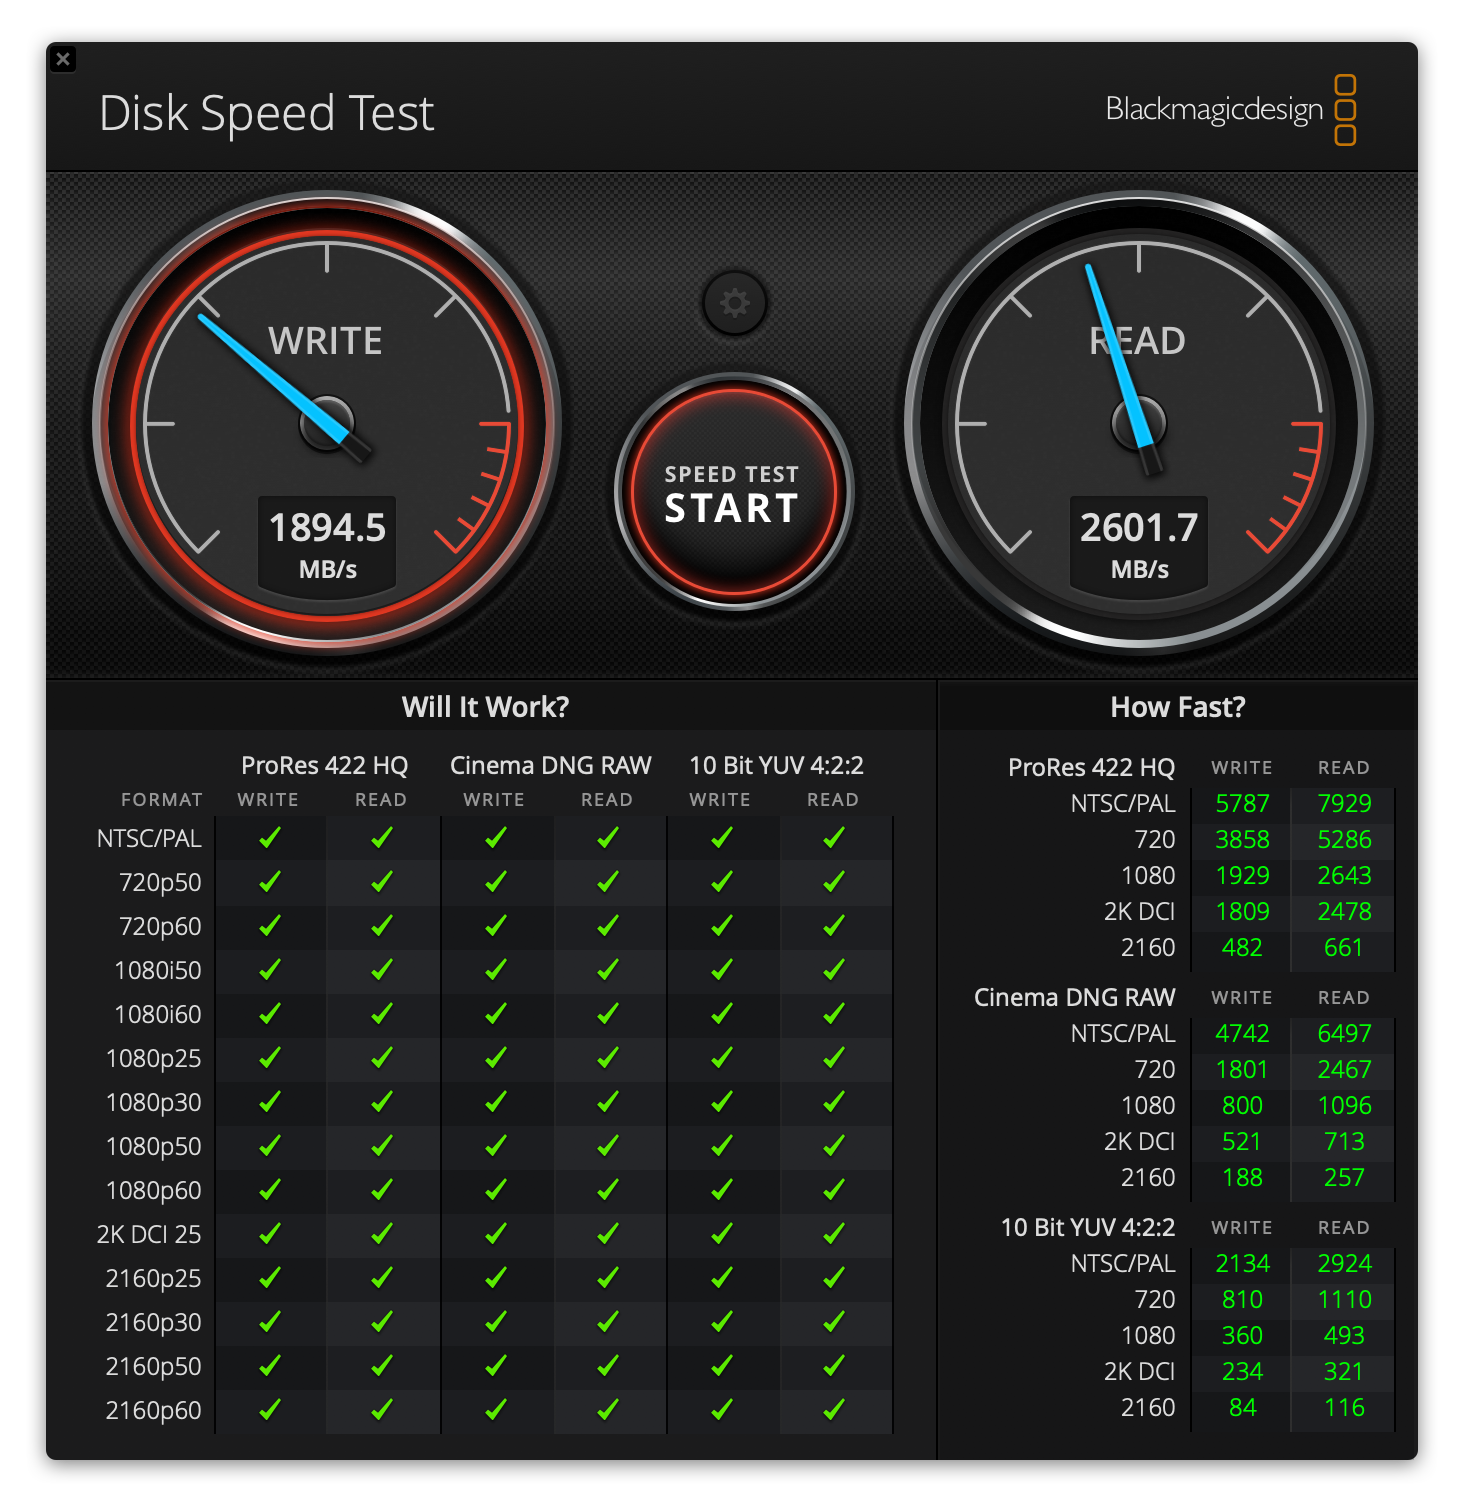Click 1080p25 ProRes 422 HQ write checkmark
This screenshot has width=1464, height=1512.
[269, 1058]
